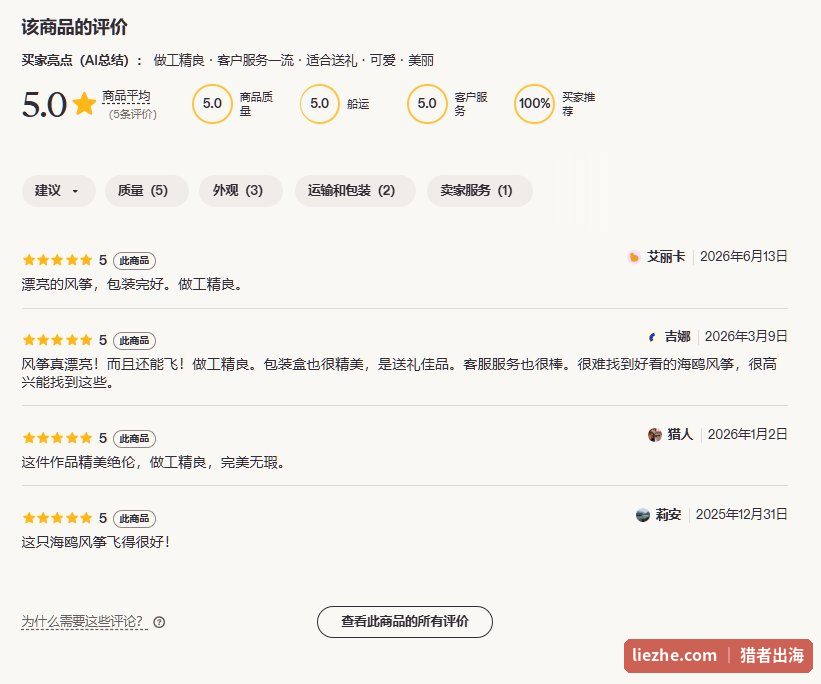821x684 pixels.
Task: Click 此商品 tag on 艾丽卡's review
Action: point(134,260)
